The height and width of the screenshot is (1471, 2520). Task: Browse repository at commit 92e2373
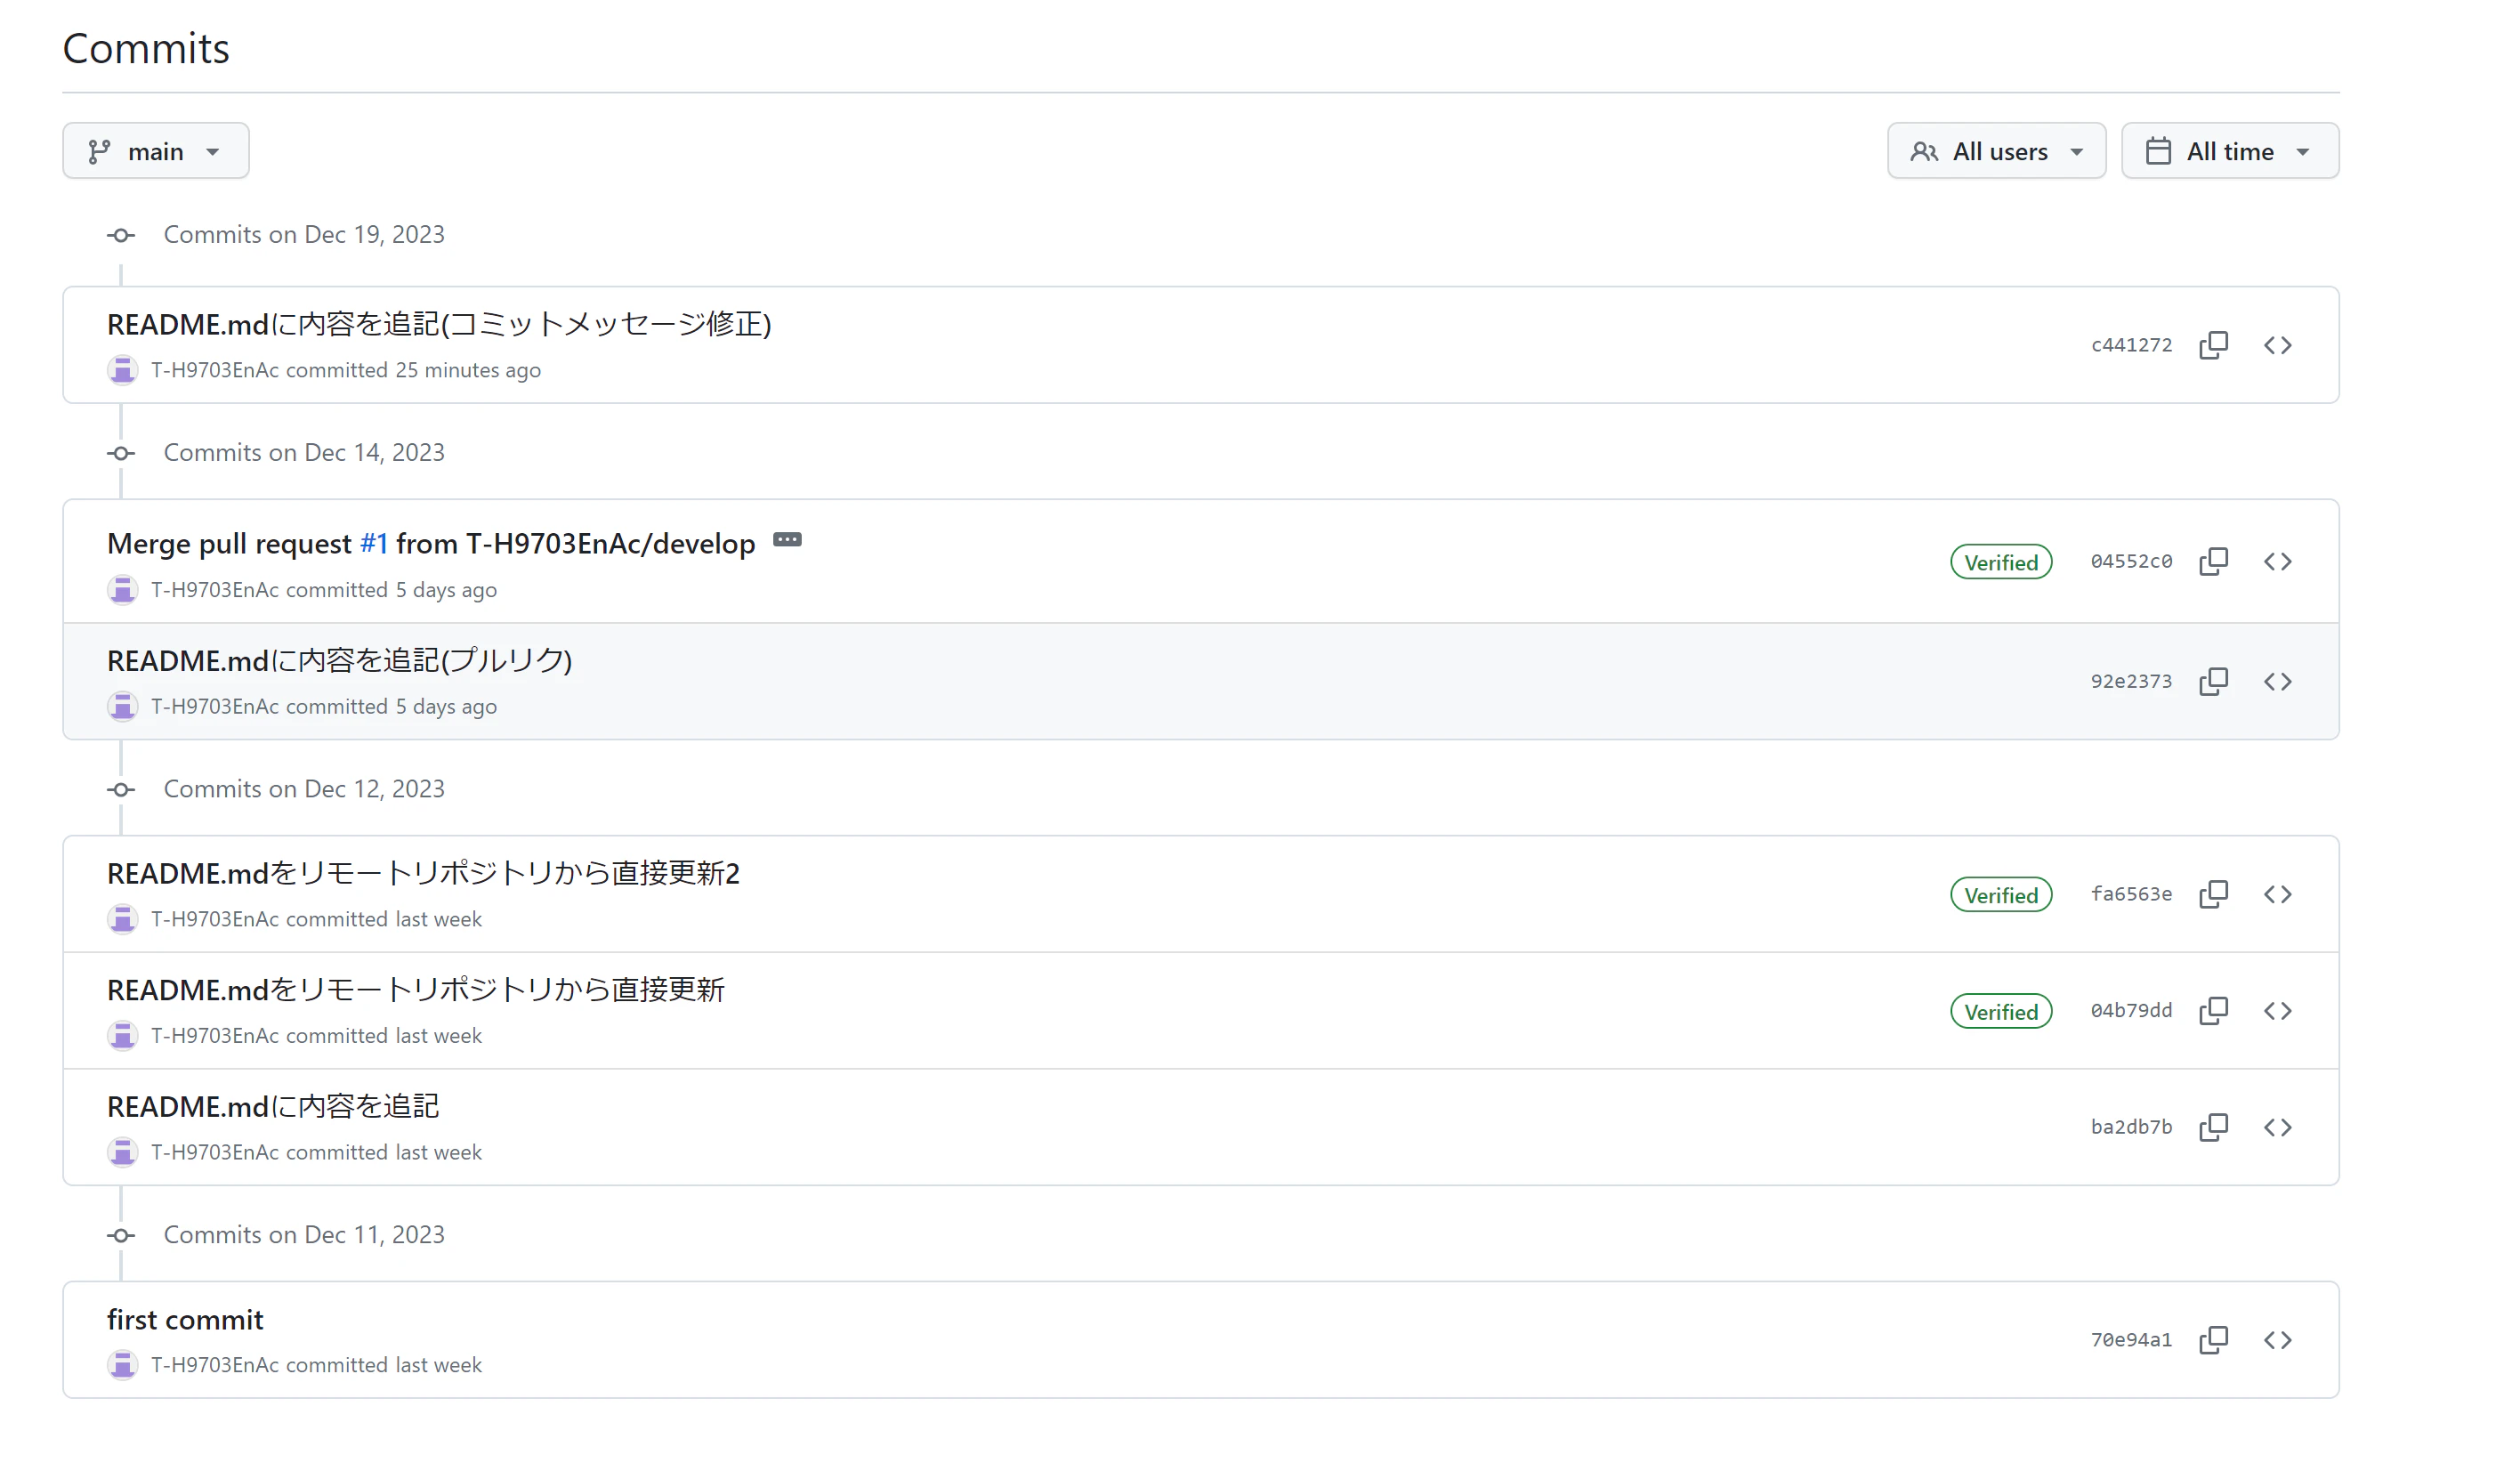point(2277,681)
